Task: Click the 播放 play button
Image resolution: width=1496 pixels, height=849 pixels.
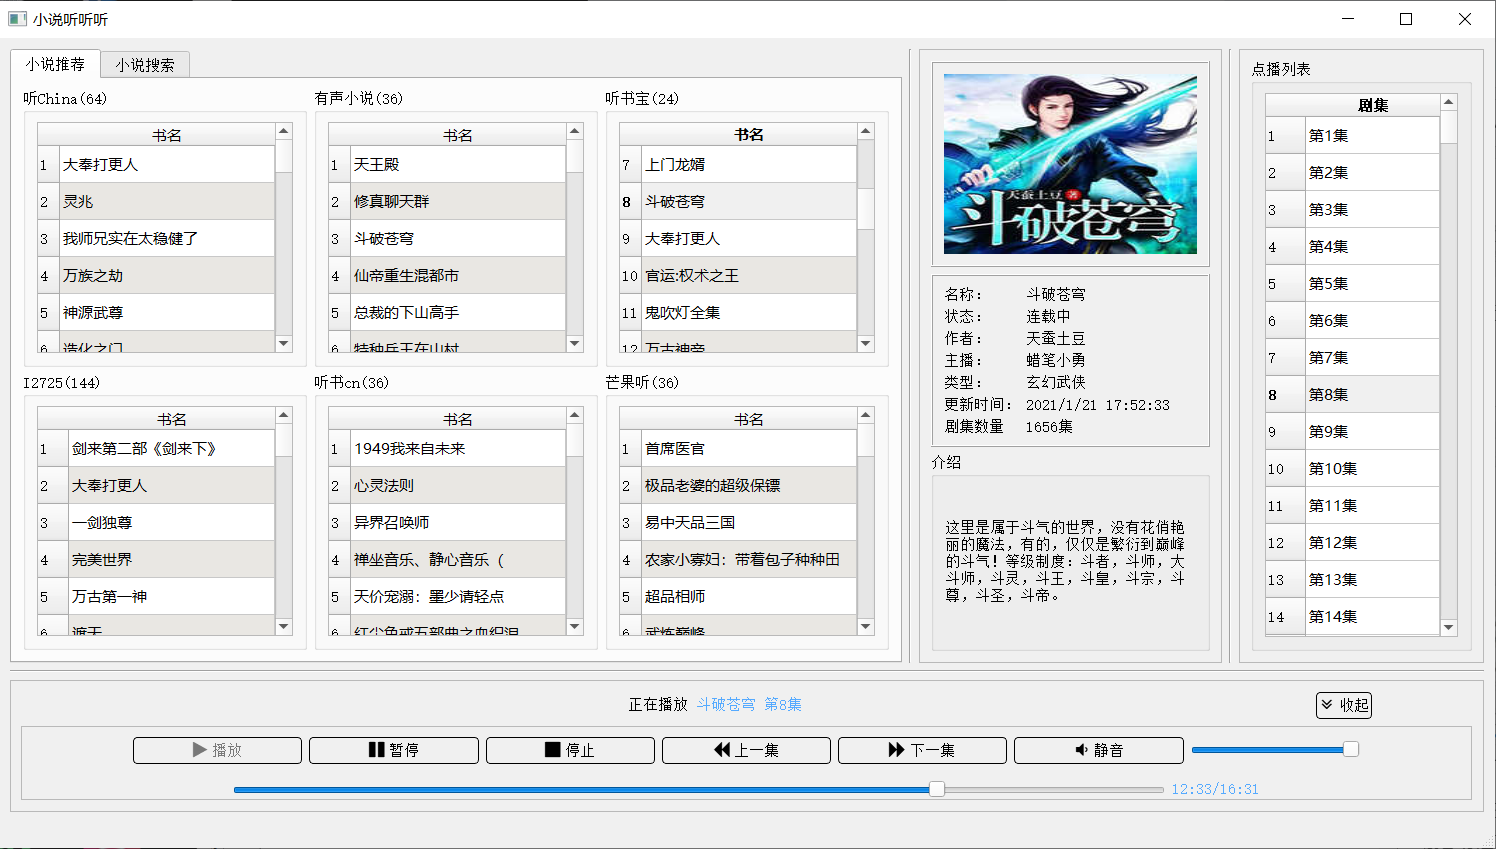Action: pyautogui.click(x=217, y=750)
